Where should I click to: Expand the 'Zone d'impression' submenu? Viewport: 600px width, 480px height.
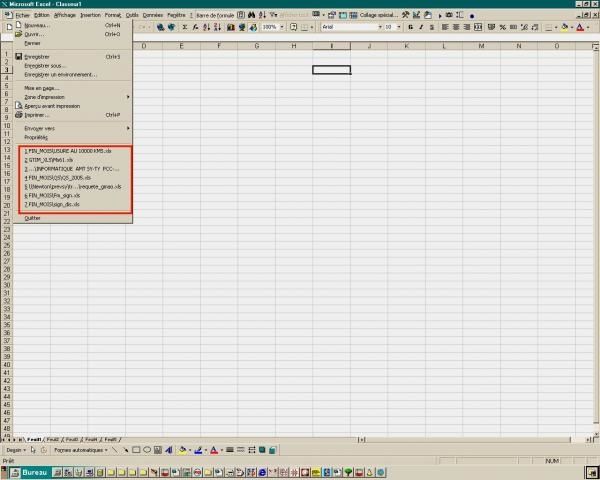pos(73,97)
